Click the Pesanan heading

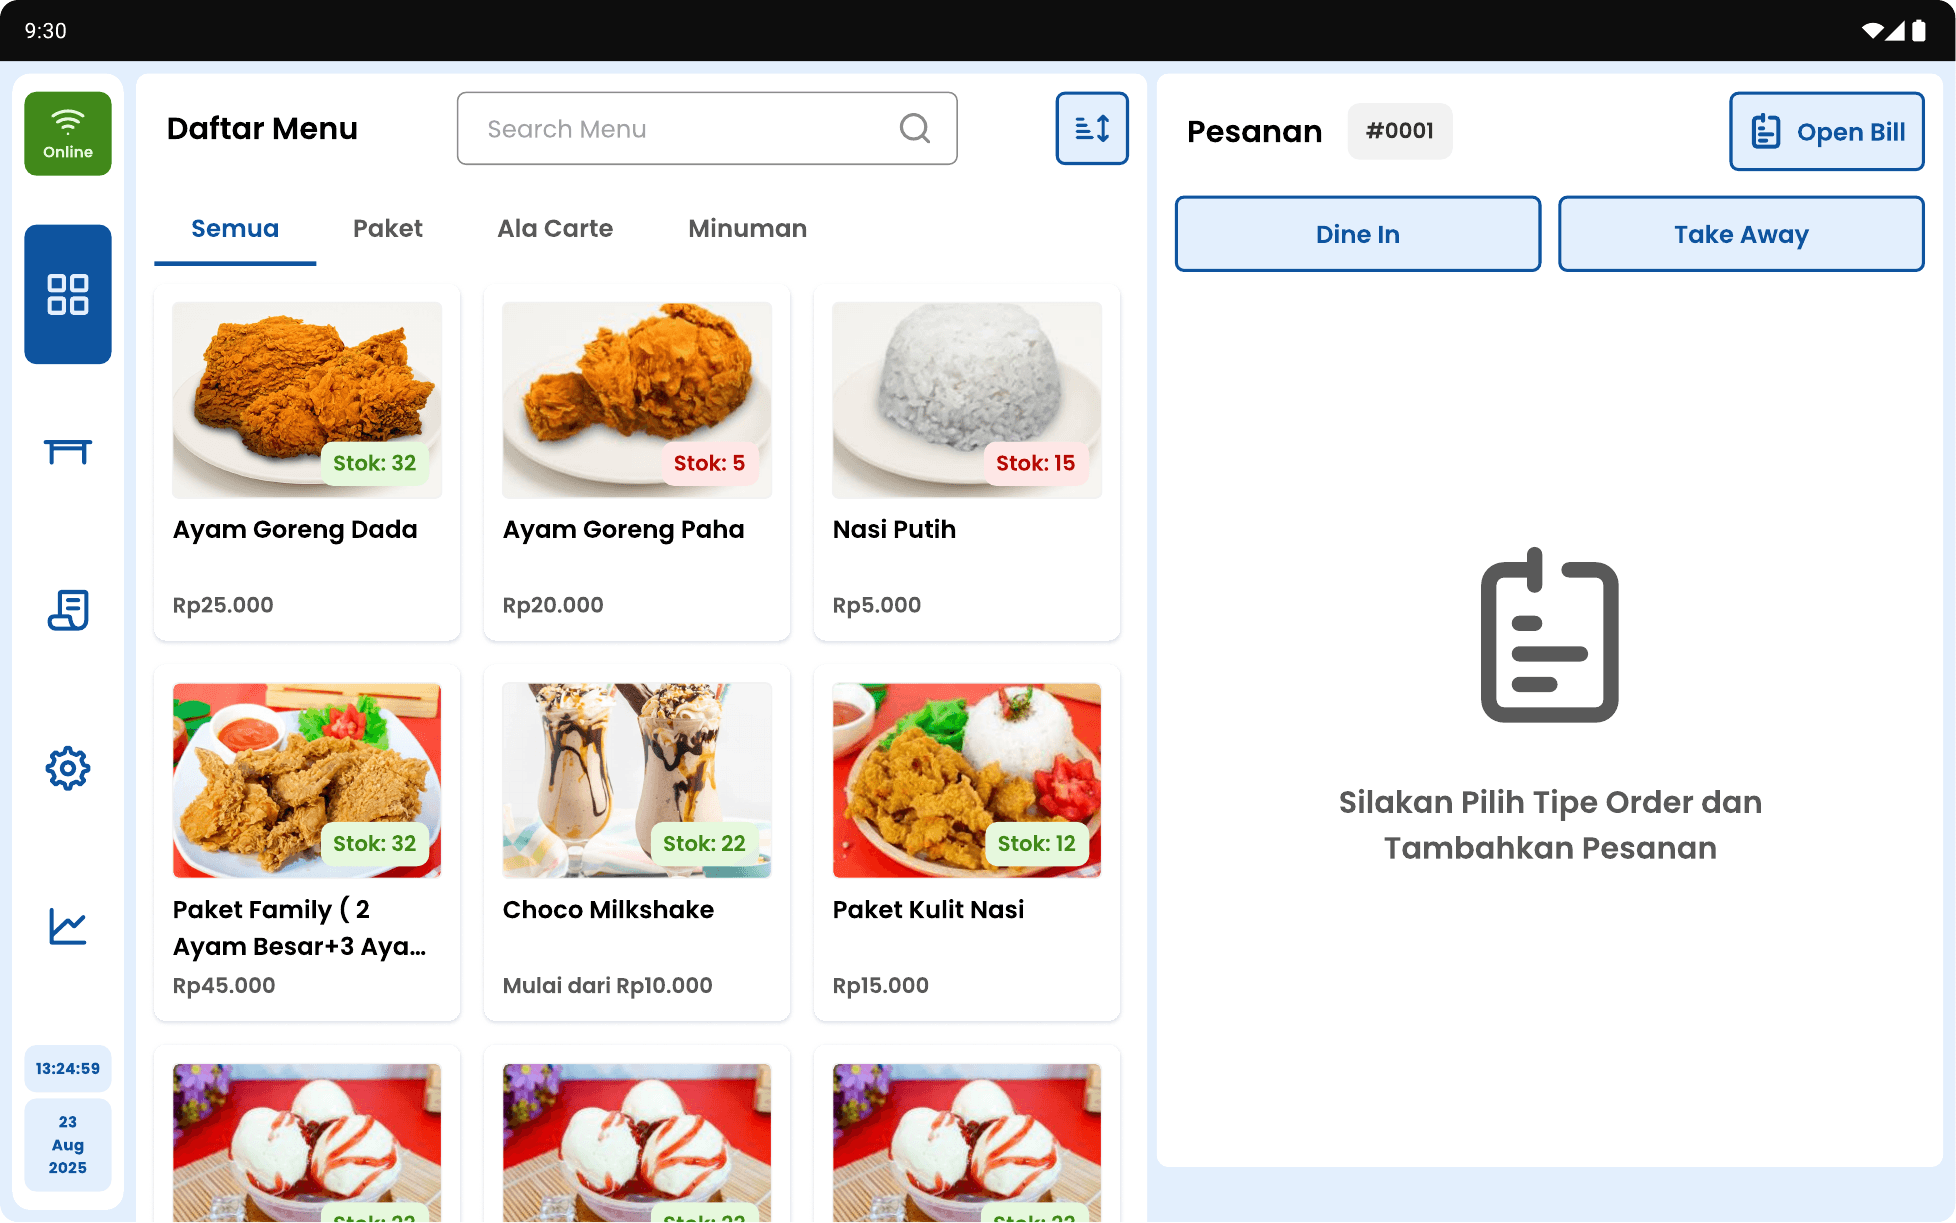(x=1254, y=131)
